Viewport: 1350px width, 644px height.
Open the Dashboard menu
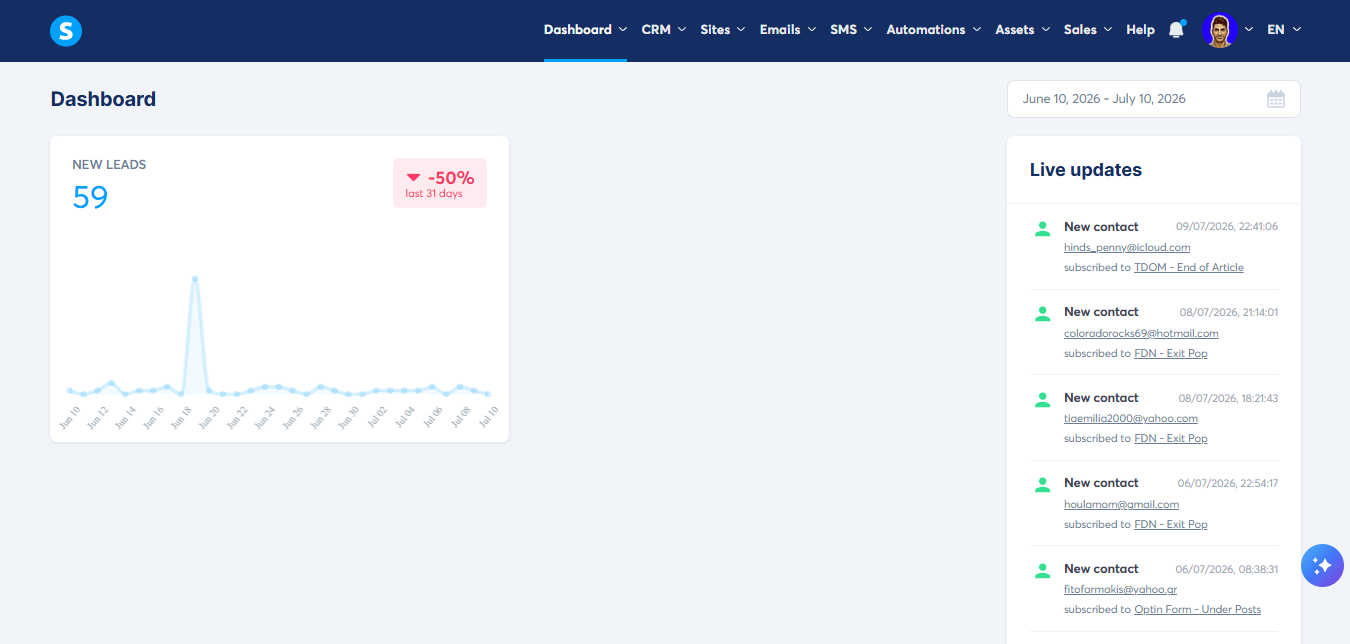(578, 30)
